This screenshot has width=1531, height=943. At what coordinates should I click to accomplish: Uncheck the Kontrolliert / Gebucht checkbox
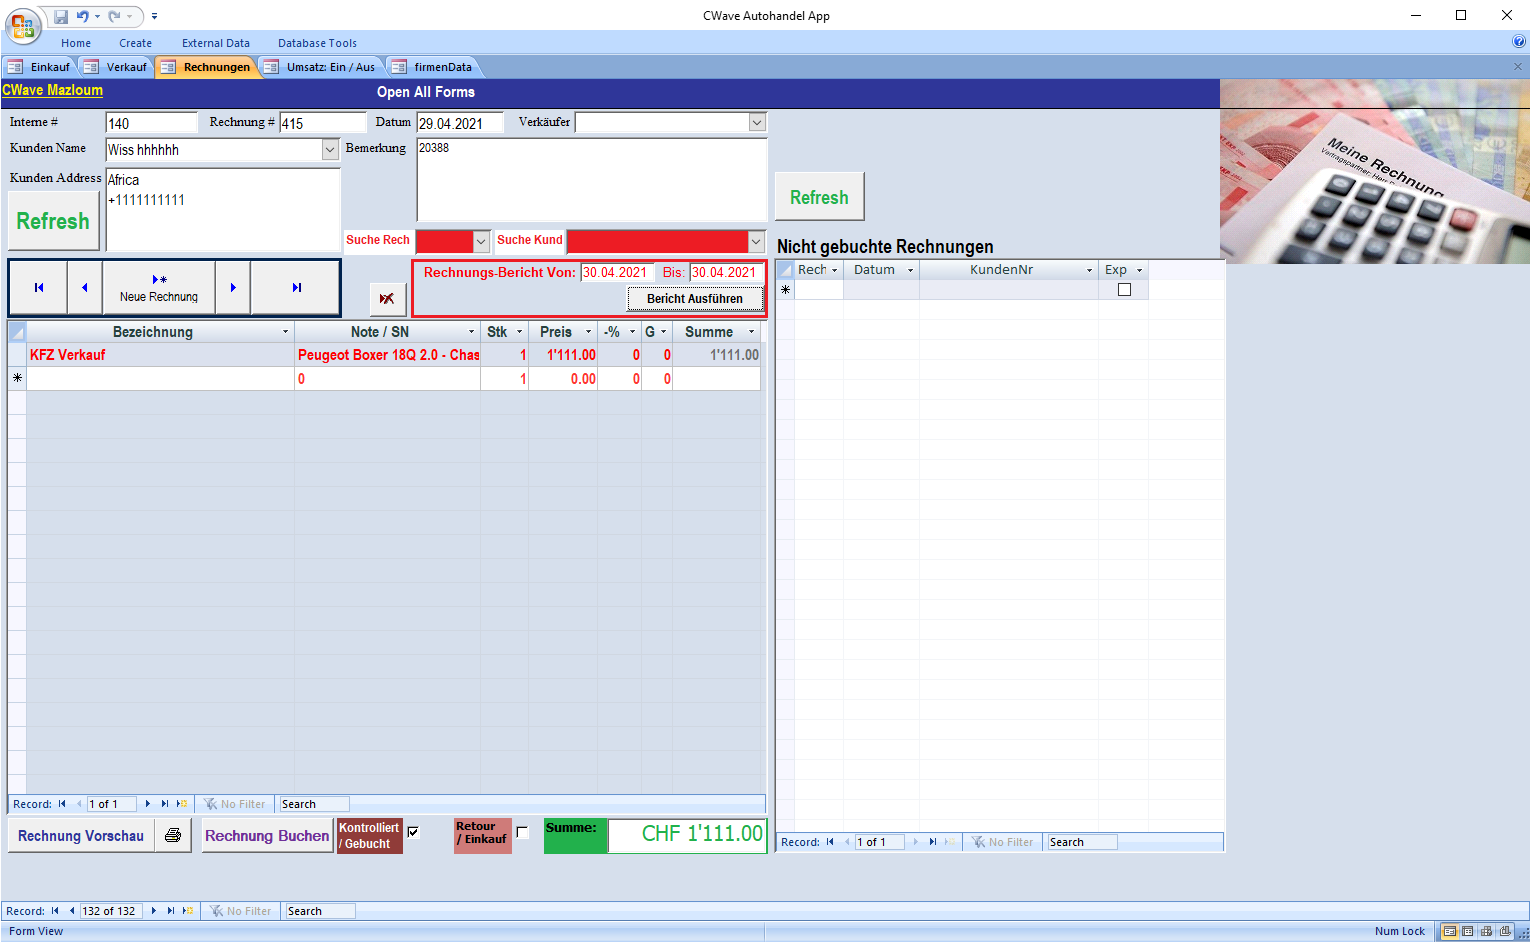pyautogui.click(x=413, y=832)
